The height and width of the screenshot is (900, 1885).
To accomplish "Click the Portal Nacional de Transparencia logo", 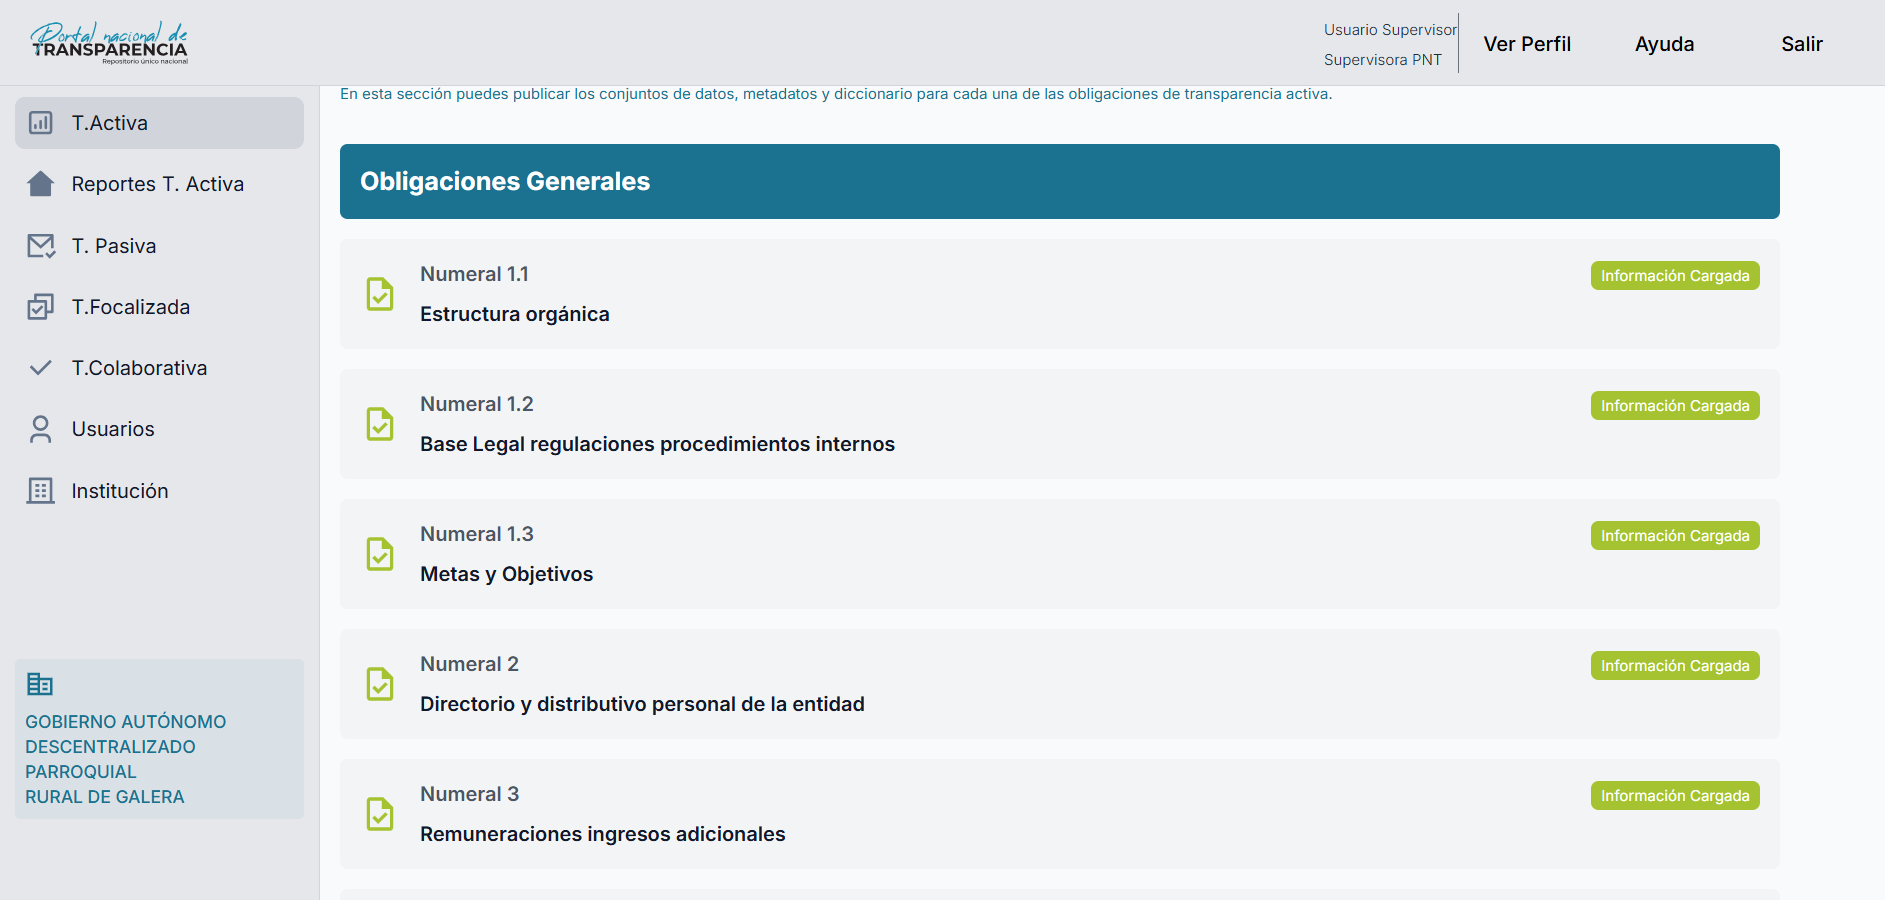I will pyautogui.click(x=109, y=43).
